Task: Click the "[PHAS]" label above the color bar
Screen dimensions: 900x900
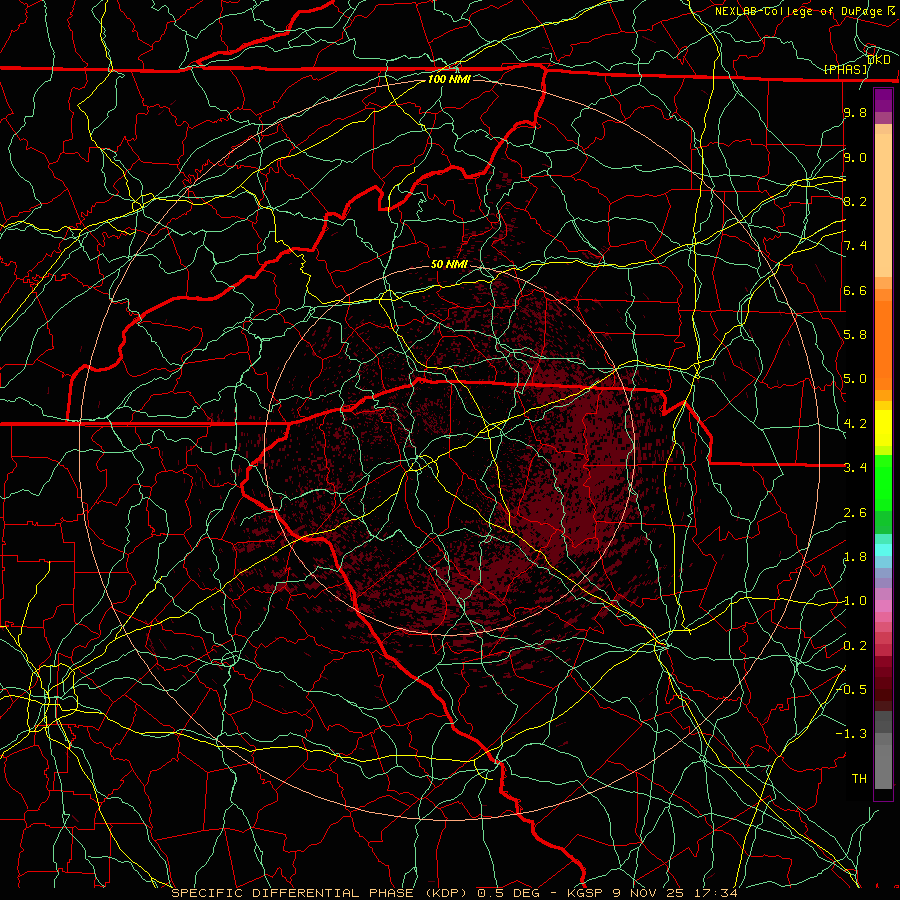Action: coord(846,69)
